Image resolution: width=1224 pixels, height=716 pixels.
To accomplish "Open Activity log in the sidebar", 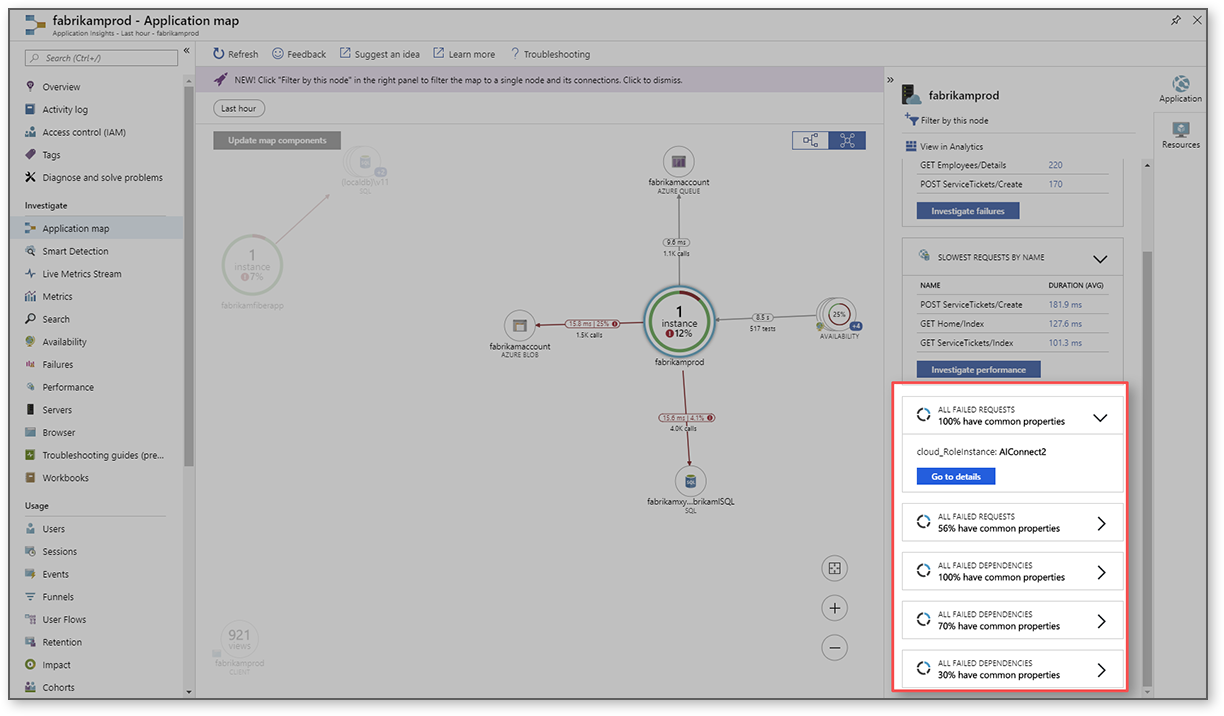I will (x=65, y=110).
